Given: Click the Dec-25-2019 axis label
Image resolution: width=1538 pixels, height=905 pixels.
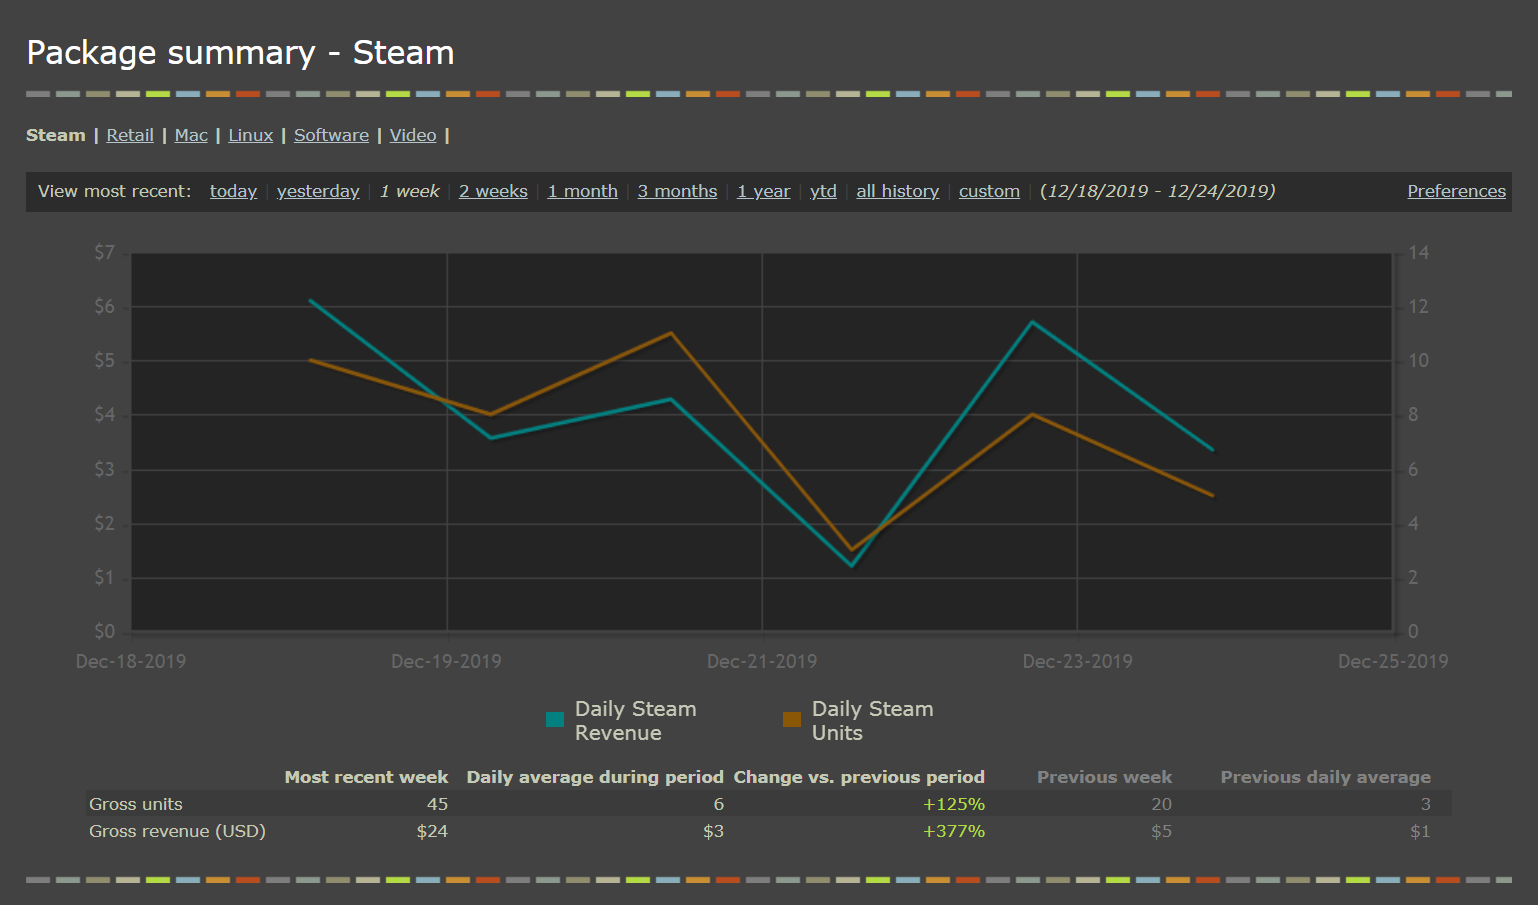Looking at the screenshot, I should 1393,661.
